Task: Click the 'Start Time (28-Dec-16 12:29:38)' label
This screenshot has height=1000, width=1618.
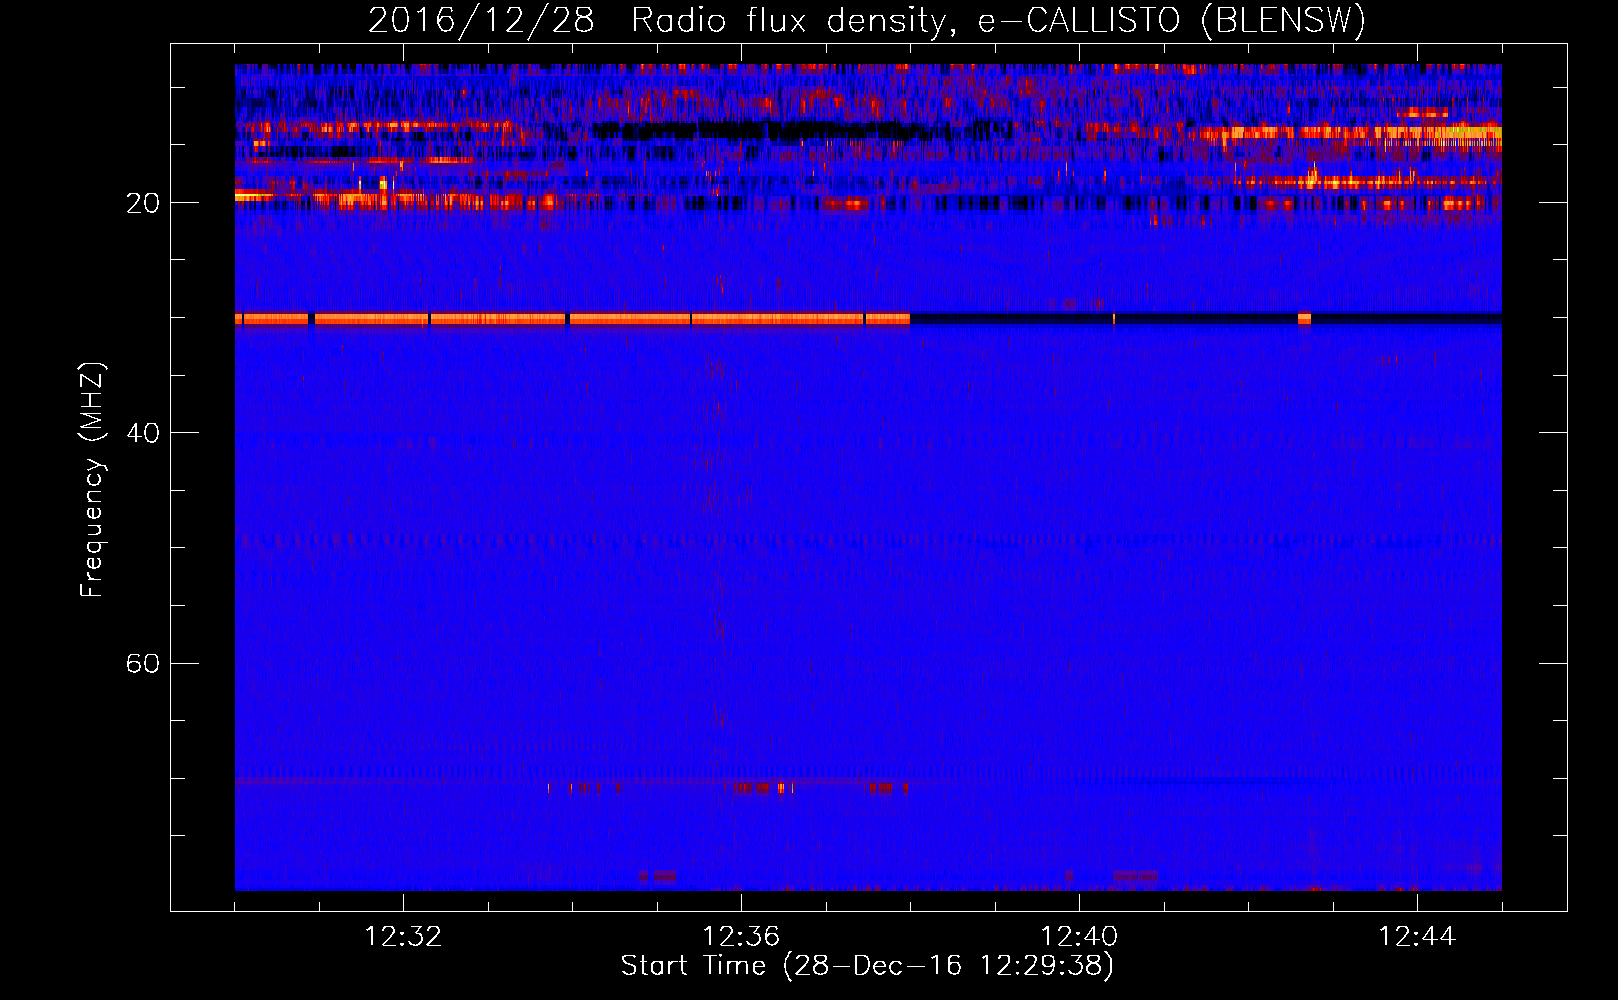Action: [867, 965]
